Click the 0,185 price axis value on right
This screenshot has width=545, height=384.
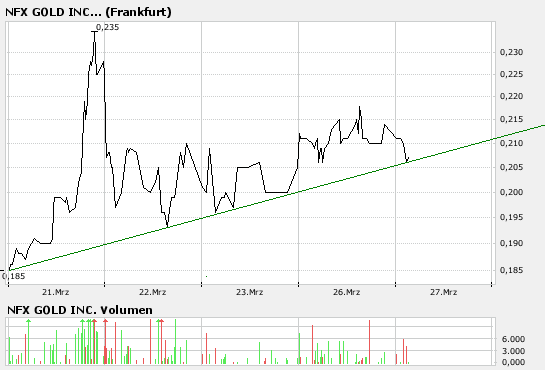[511, 270]
